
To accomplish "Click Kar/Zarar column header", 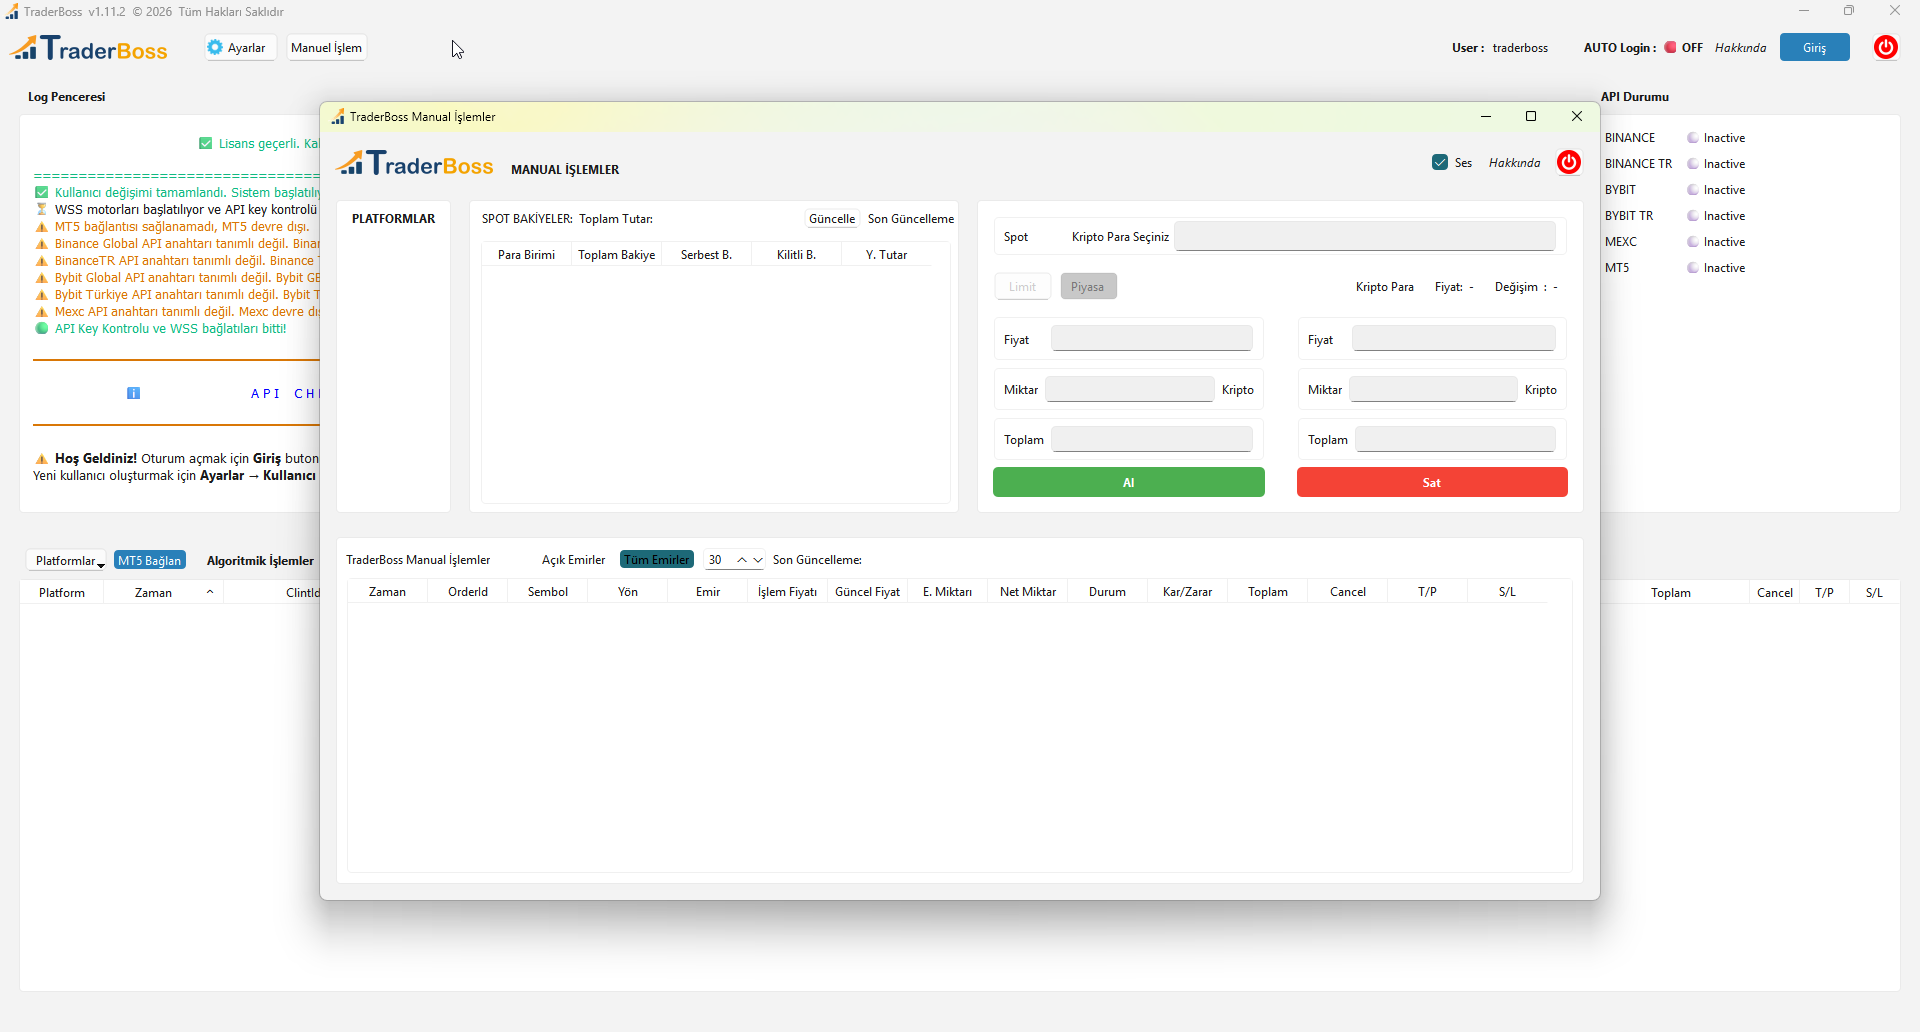I will [x=1187, y=592].
